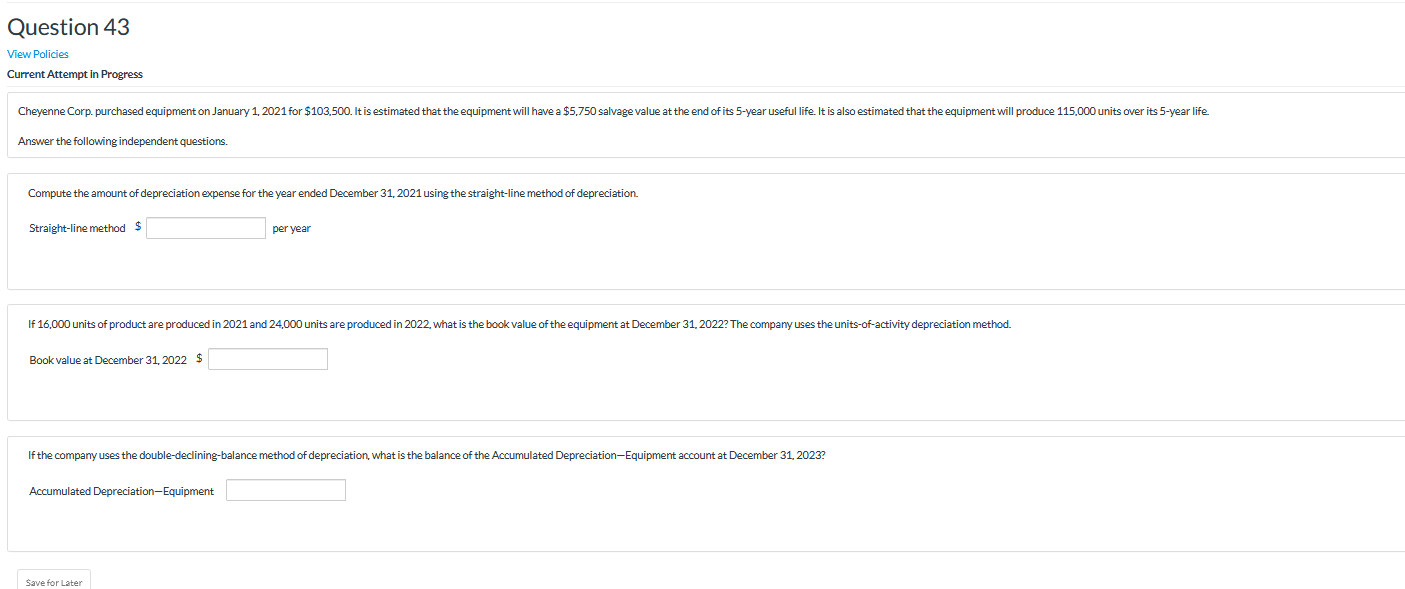Image resolution: width=1405 pixels, height=589 pixels.
Task: Click the dollar sign beside Straight-line method
Action: 137,226
